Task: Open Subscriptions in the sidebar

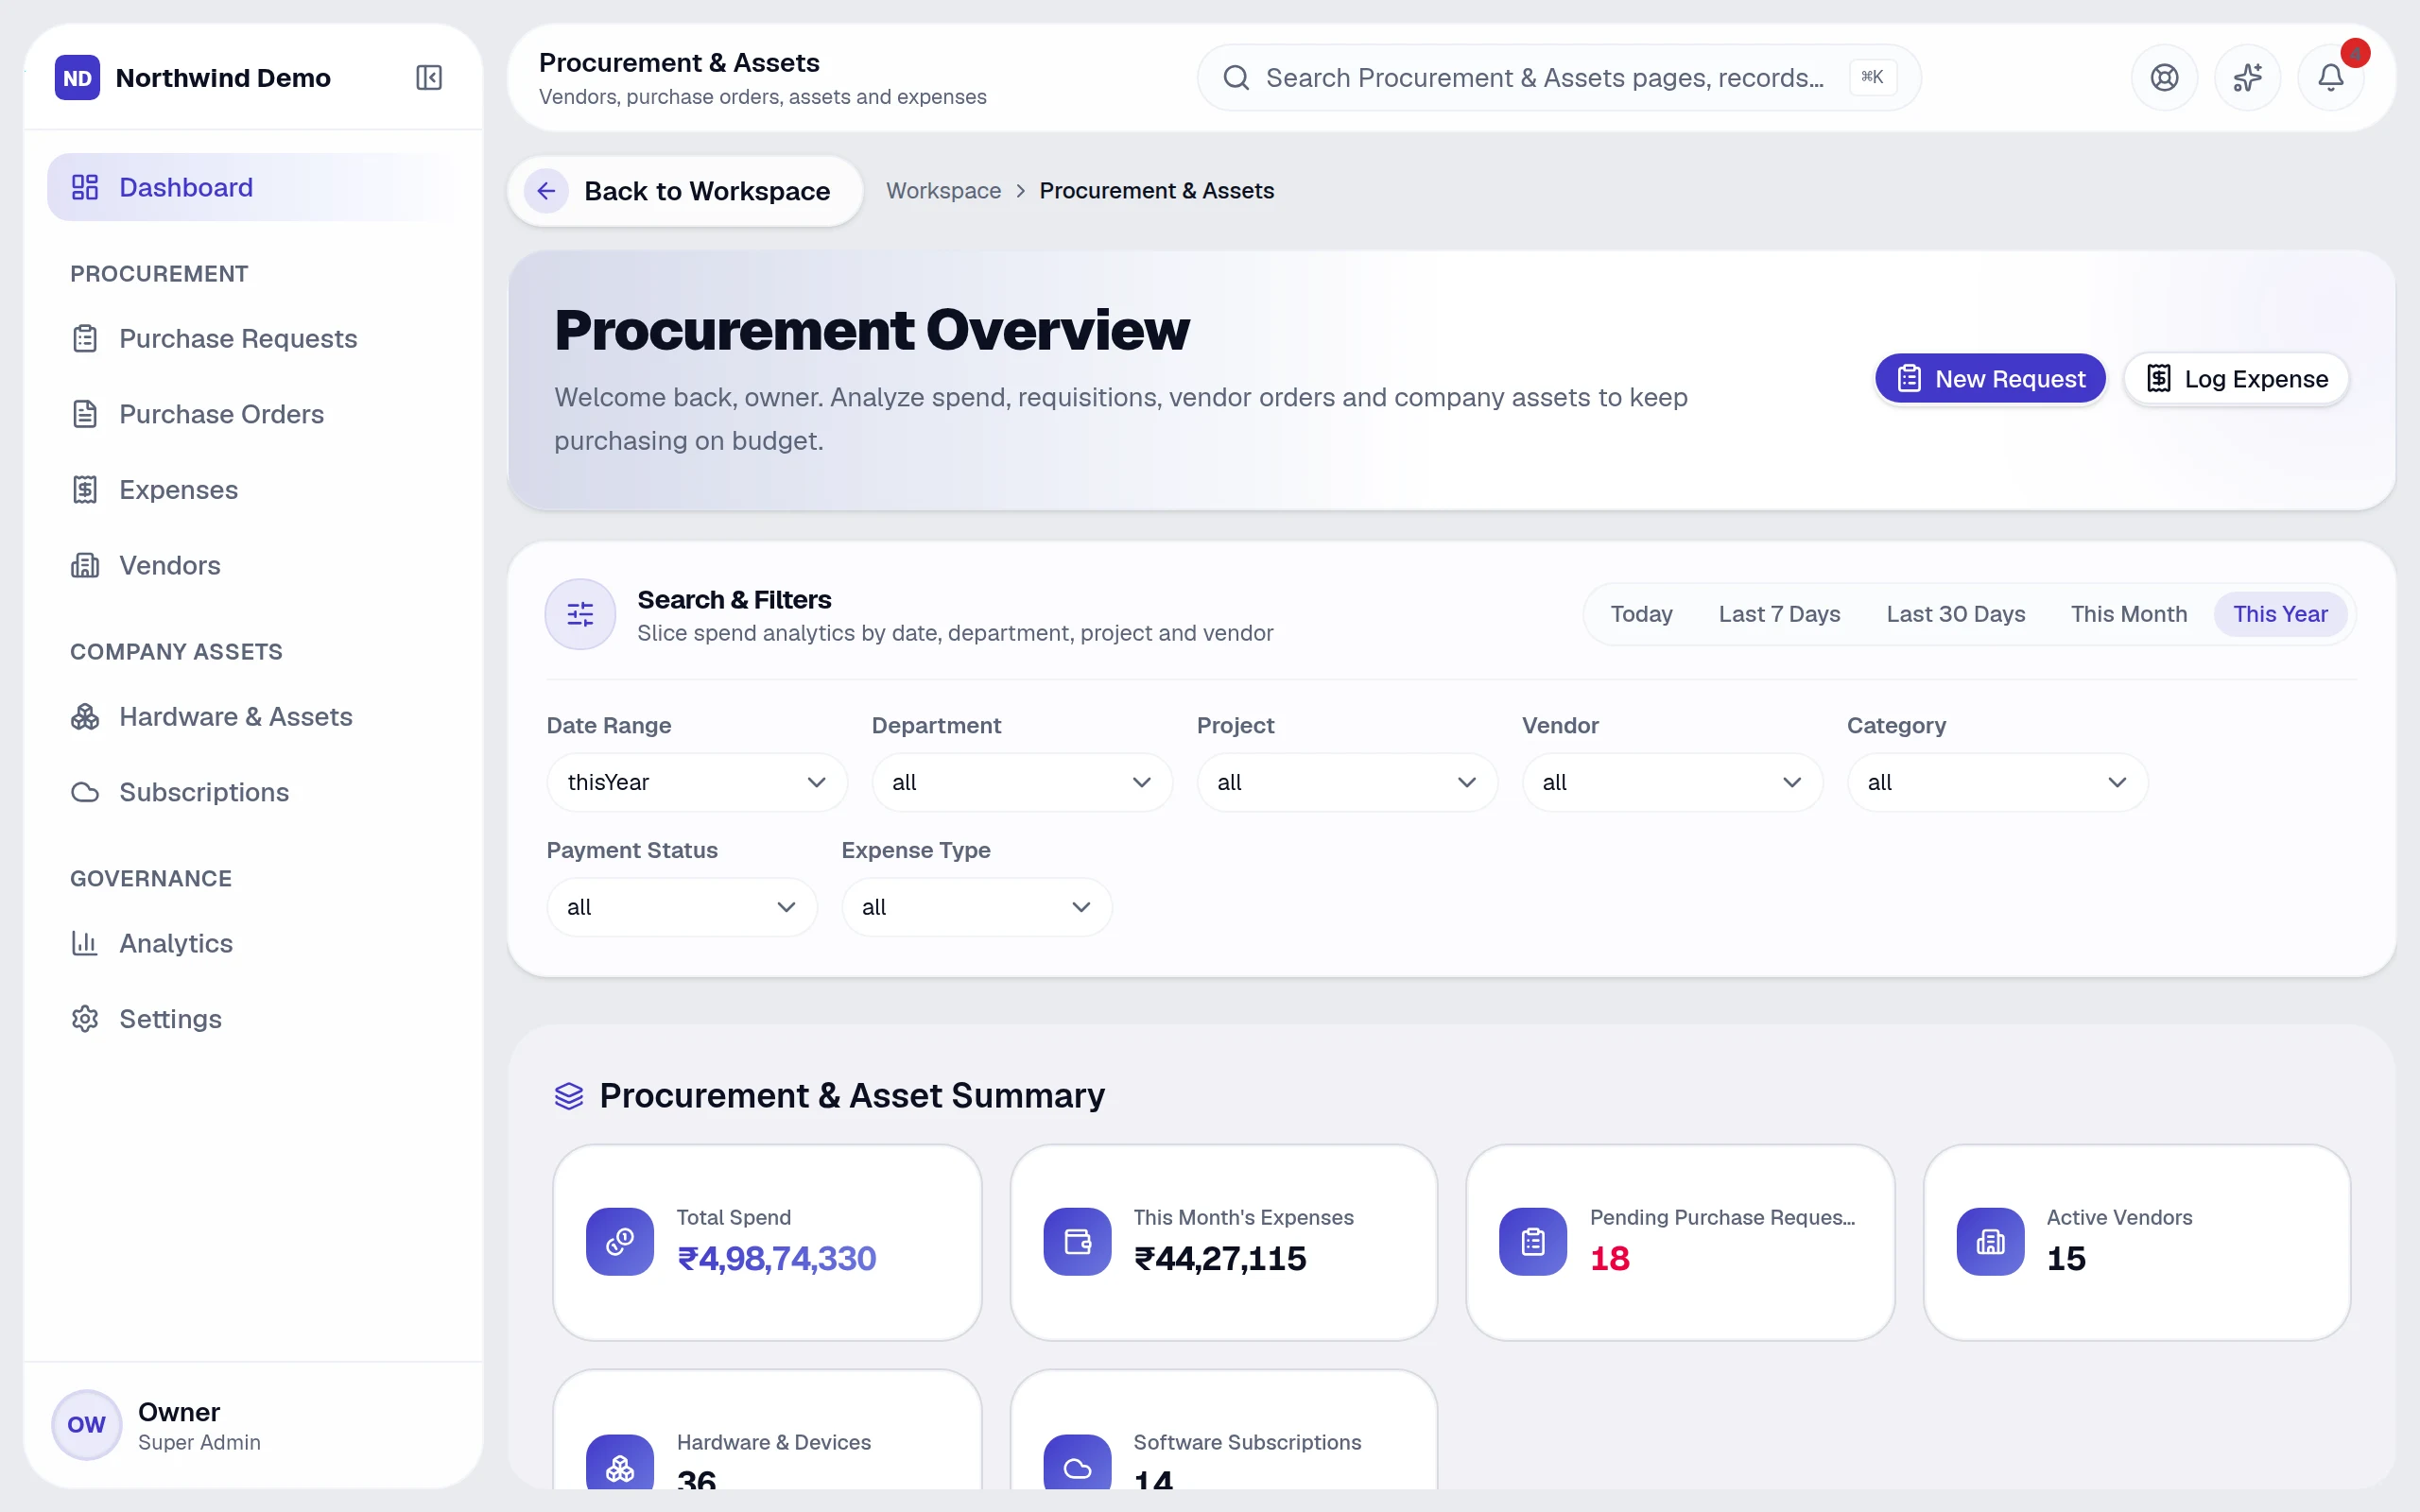Action: (x=253, y=792)
